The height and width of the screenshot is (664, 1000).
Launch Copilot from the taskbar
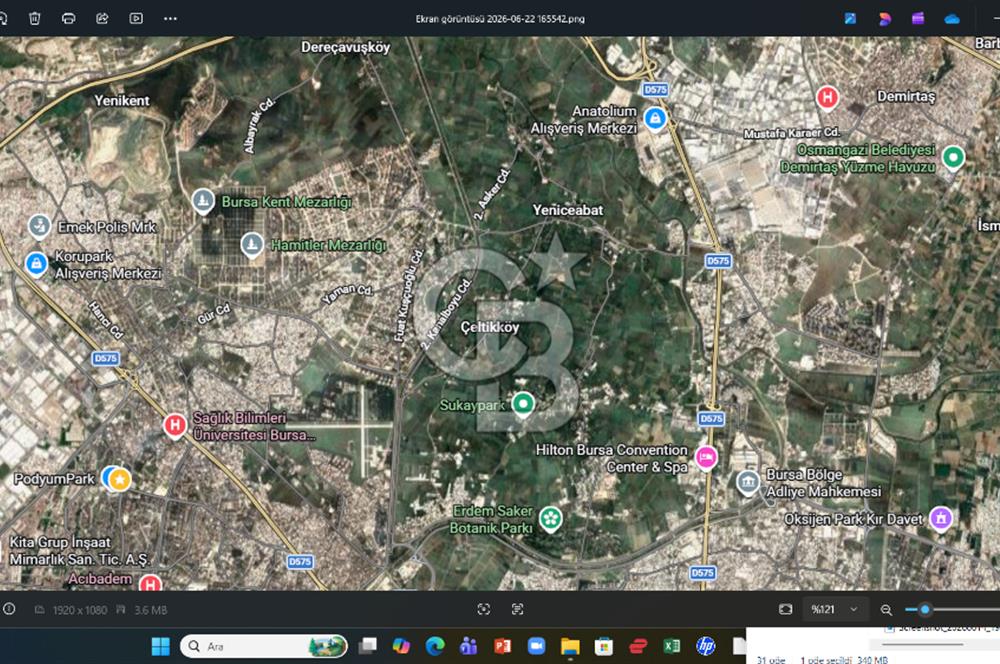(x=401, y=646)
